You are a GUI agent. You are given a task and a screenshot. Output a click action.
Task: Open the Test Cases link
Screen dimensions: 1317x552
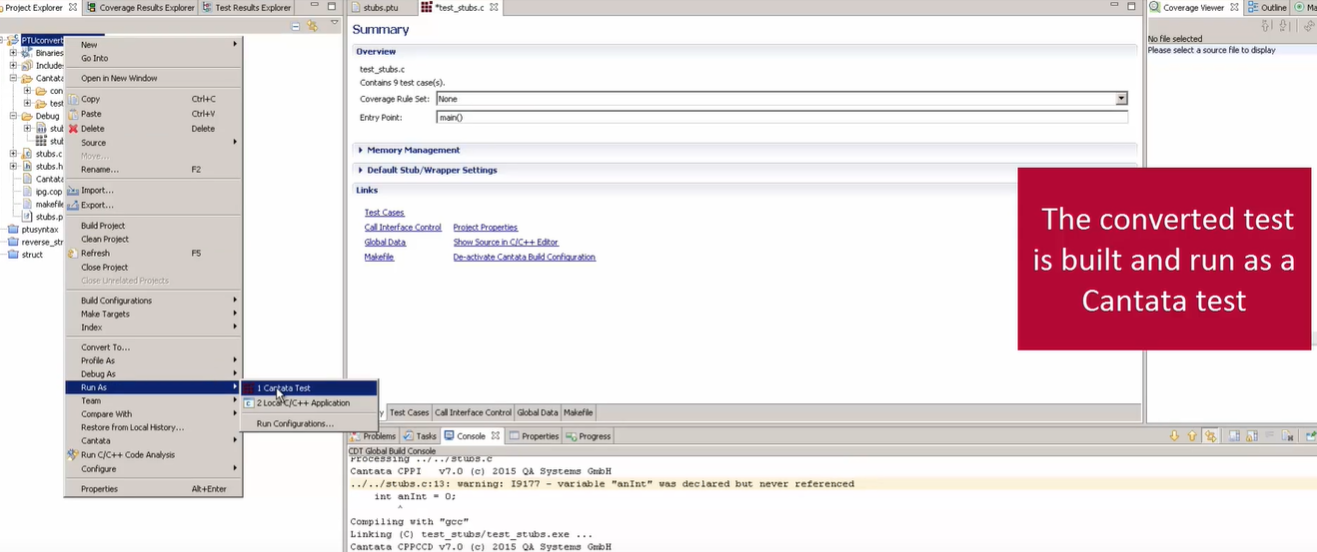(384, 213)
